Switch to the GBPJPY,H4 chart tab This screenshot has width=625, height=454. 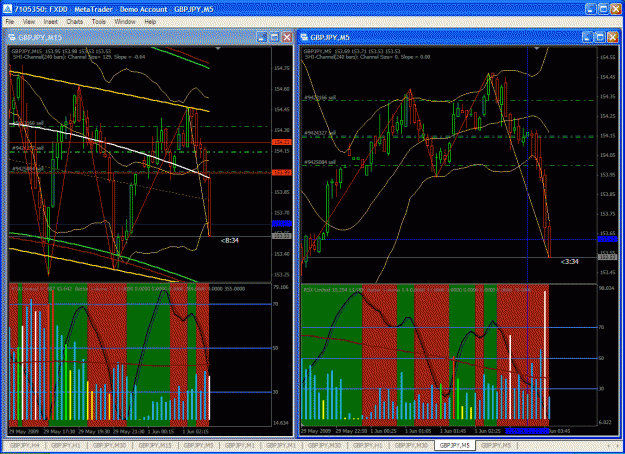tap(24, 445)
